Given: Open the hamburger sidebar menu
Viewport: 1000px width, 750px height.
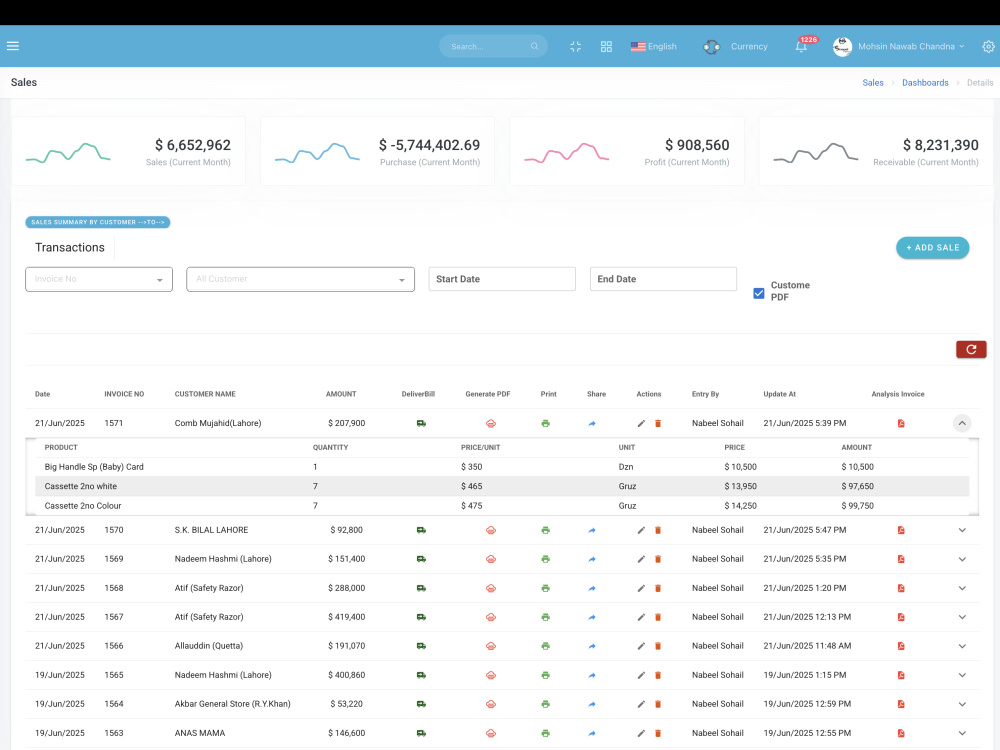Looking at the screenshot, I should pos(13,46).
